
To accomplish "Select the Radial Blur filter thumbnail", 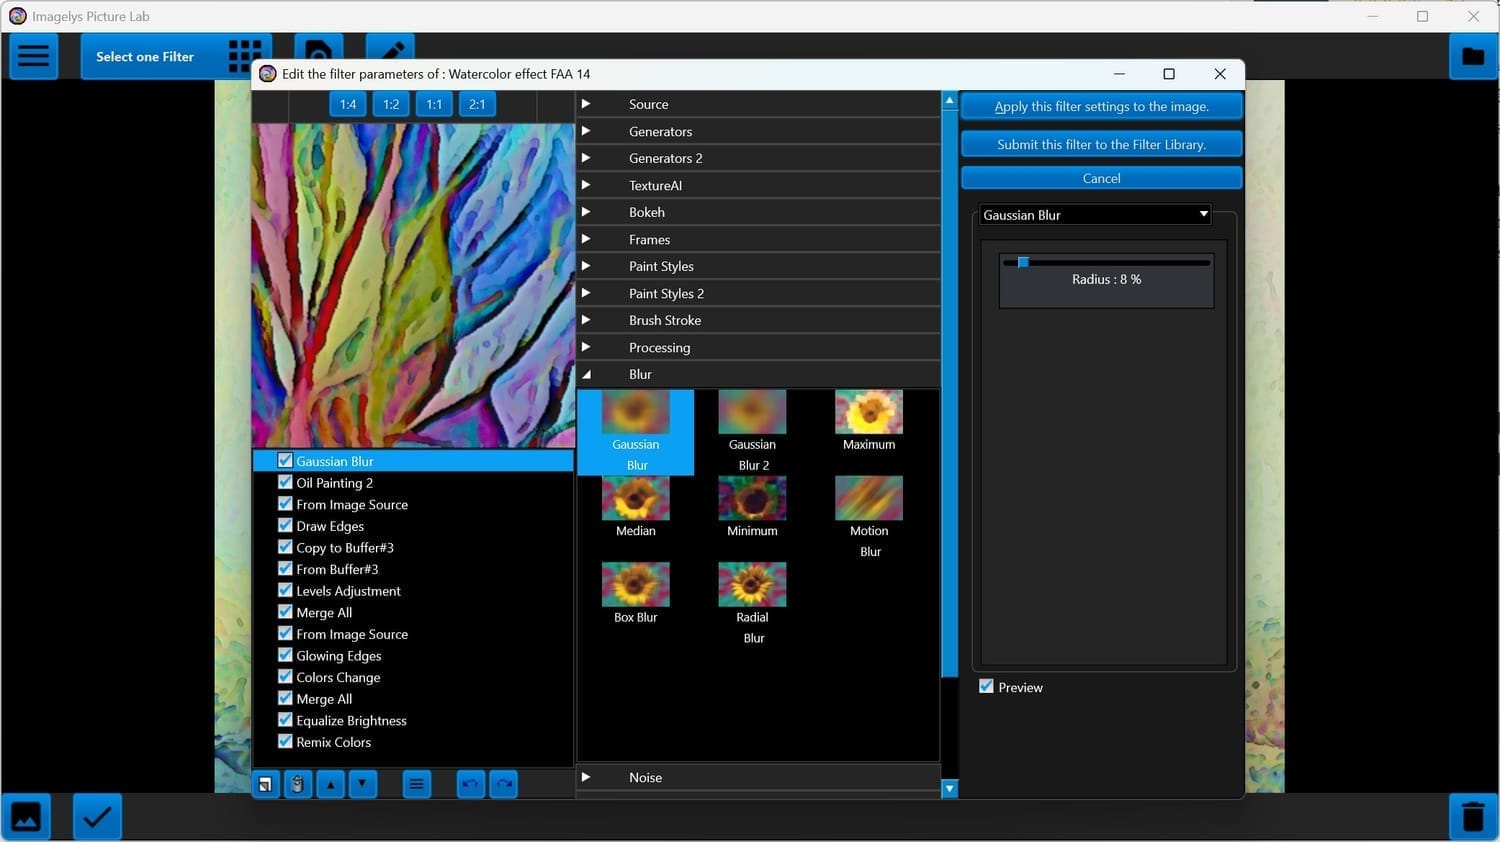I will tap(752, 604).
